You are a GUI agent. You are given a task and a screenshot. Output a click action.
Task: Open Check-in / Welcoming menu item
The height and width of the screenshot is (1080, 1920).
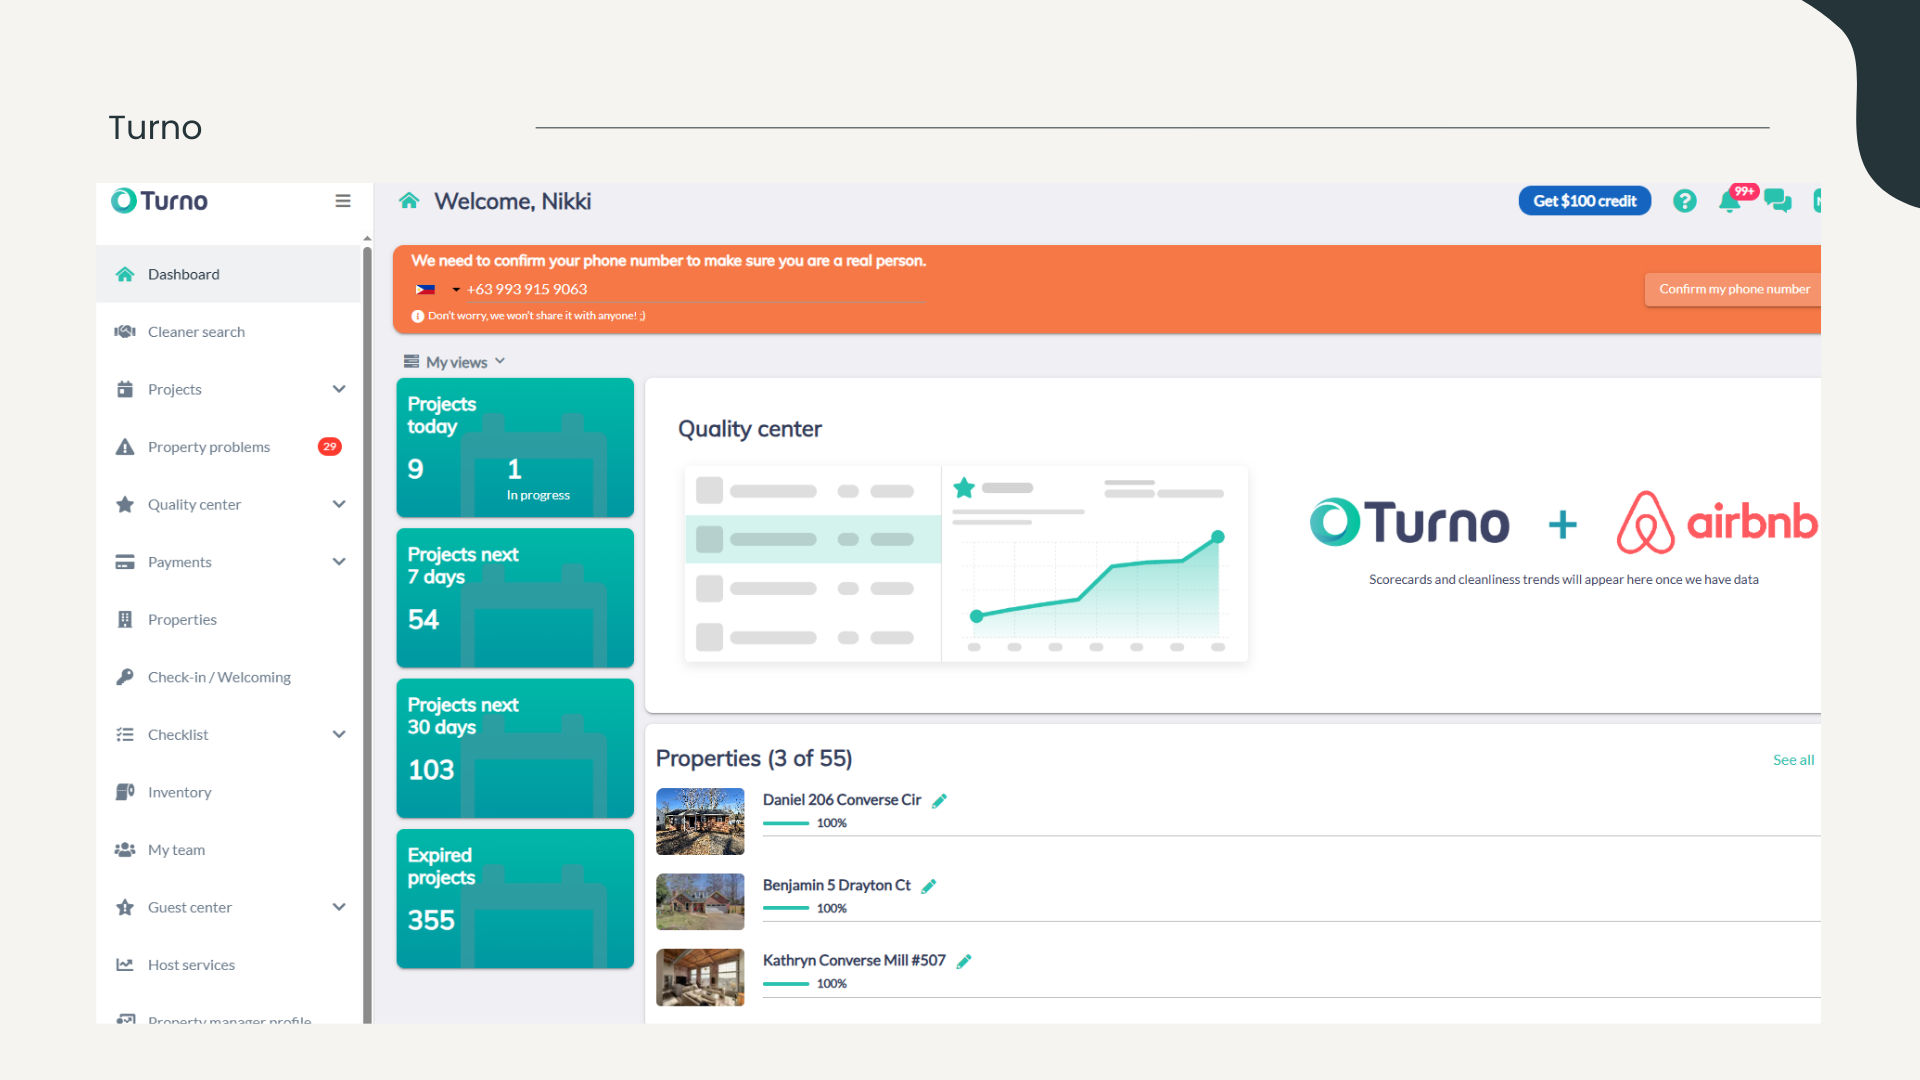228,677
